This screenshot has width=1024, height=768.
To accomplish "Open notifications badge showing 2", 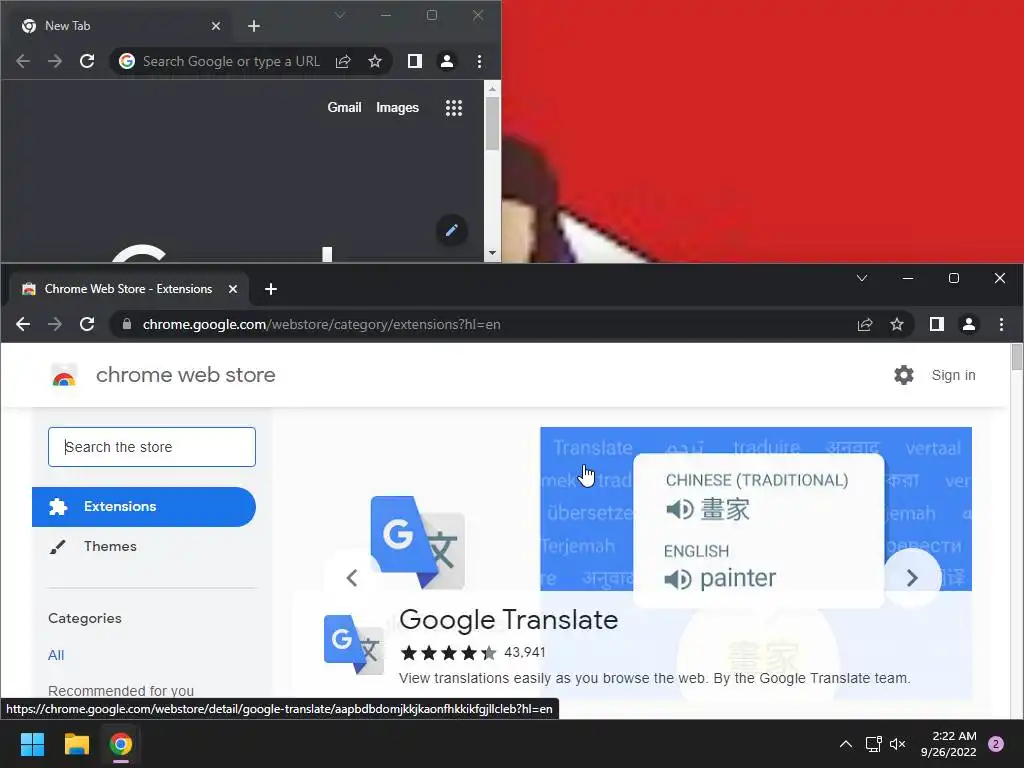I will point(996,744).
